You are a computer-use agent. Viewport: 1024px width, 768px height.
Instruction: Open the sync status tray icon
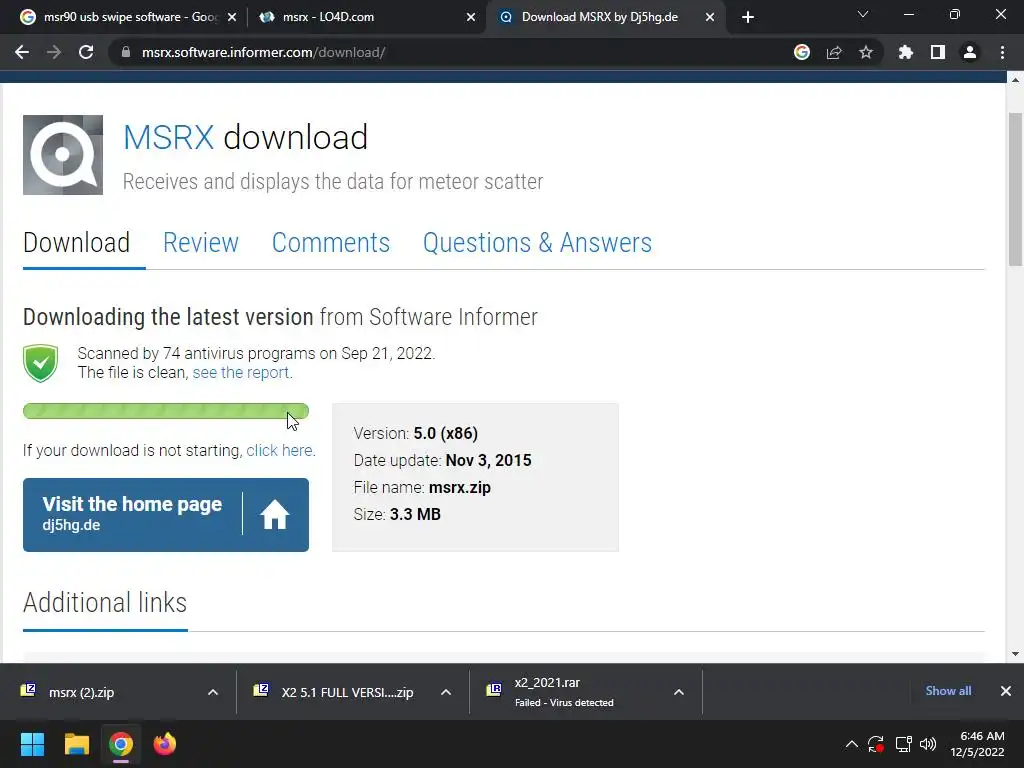tap(876, 744)
